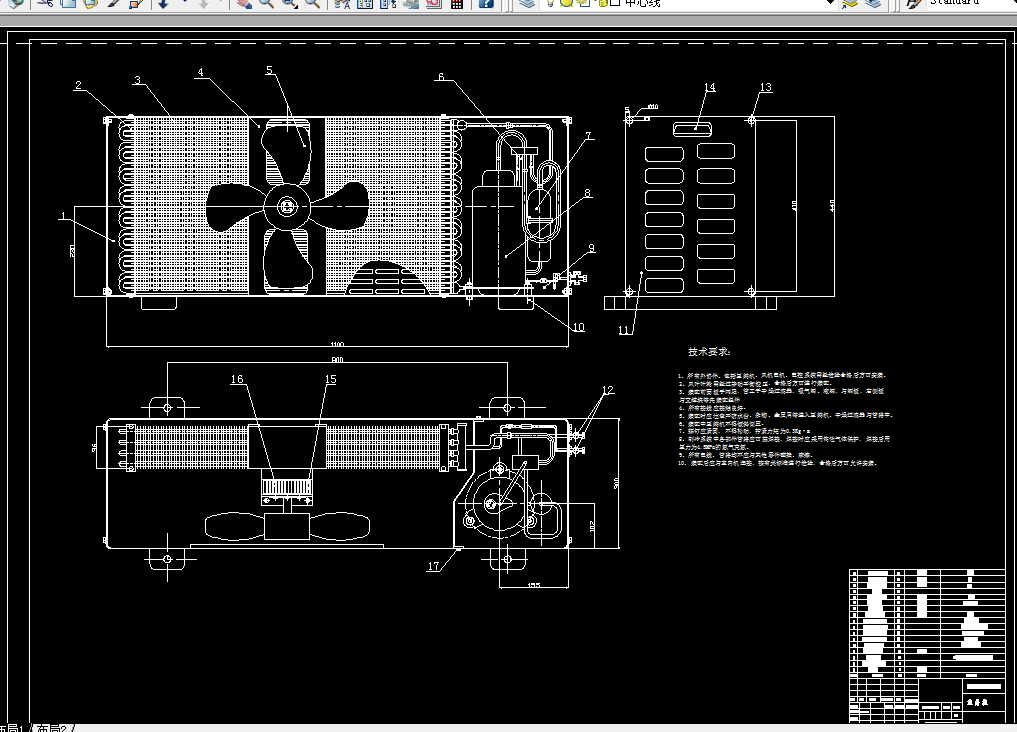This screenshot has width=1017, height=732.
Task: Click the icon right of Match Properties
Action: (x=136, y=3)
